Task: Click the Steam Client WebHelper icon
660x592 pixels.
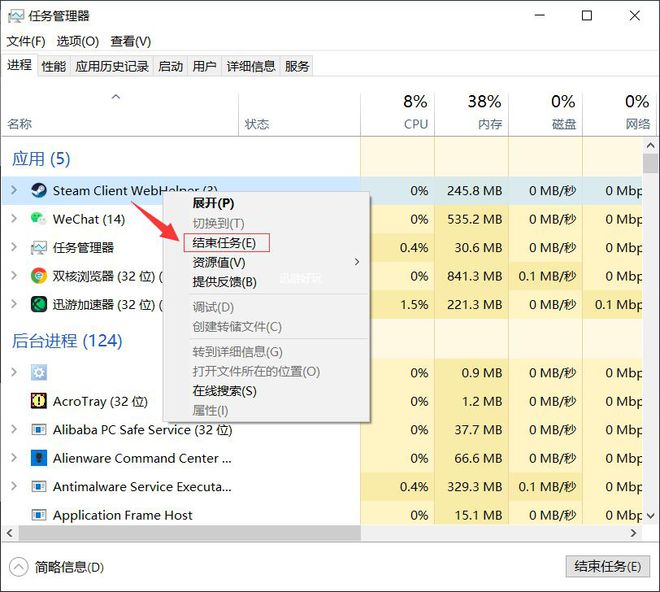Action: [39, 191]
